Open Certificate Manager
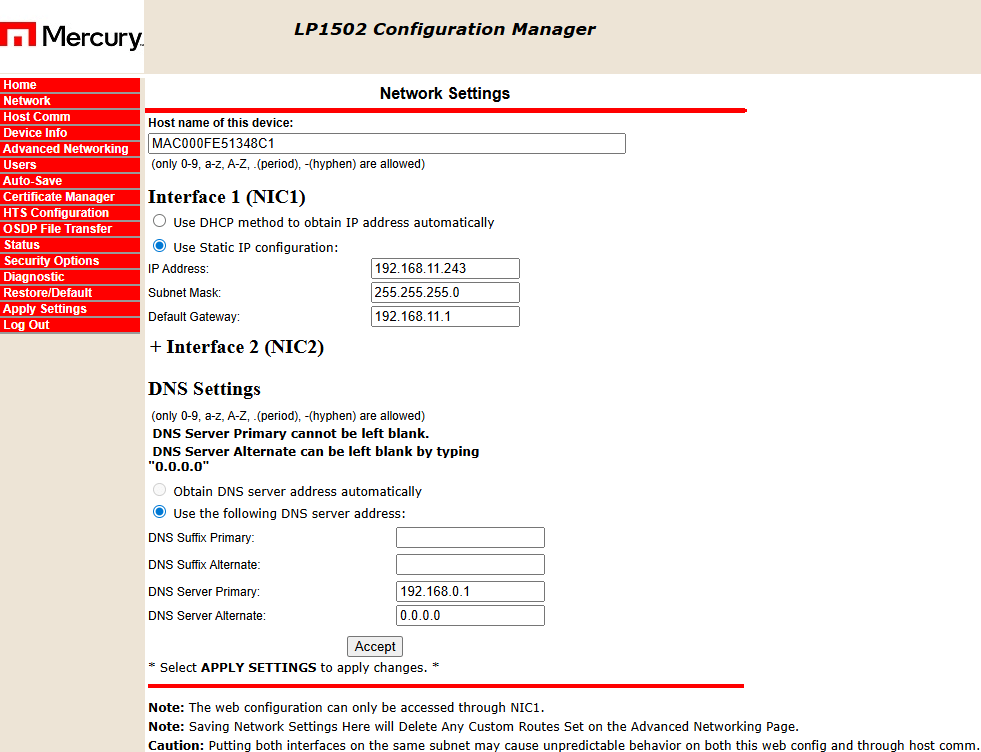This screenshot has width=981, height=752. pos(69,197)
